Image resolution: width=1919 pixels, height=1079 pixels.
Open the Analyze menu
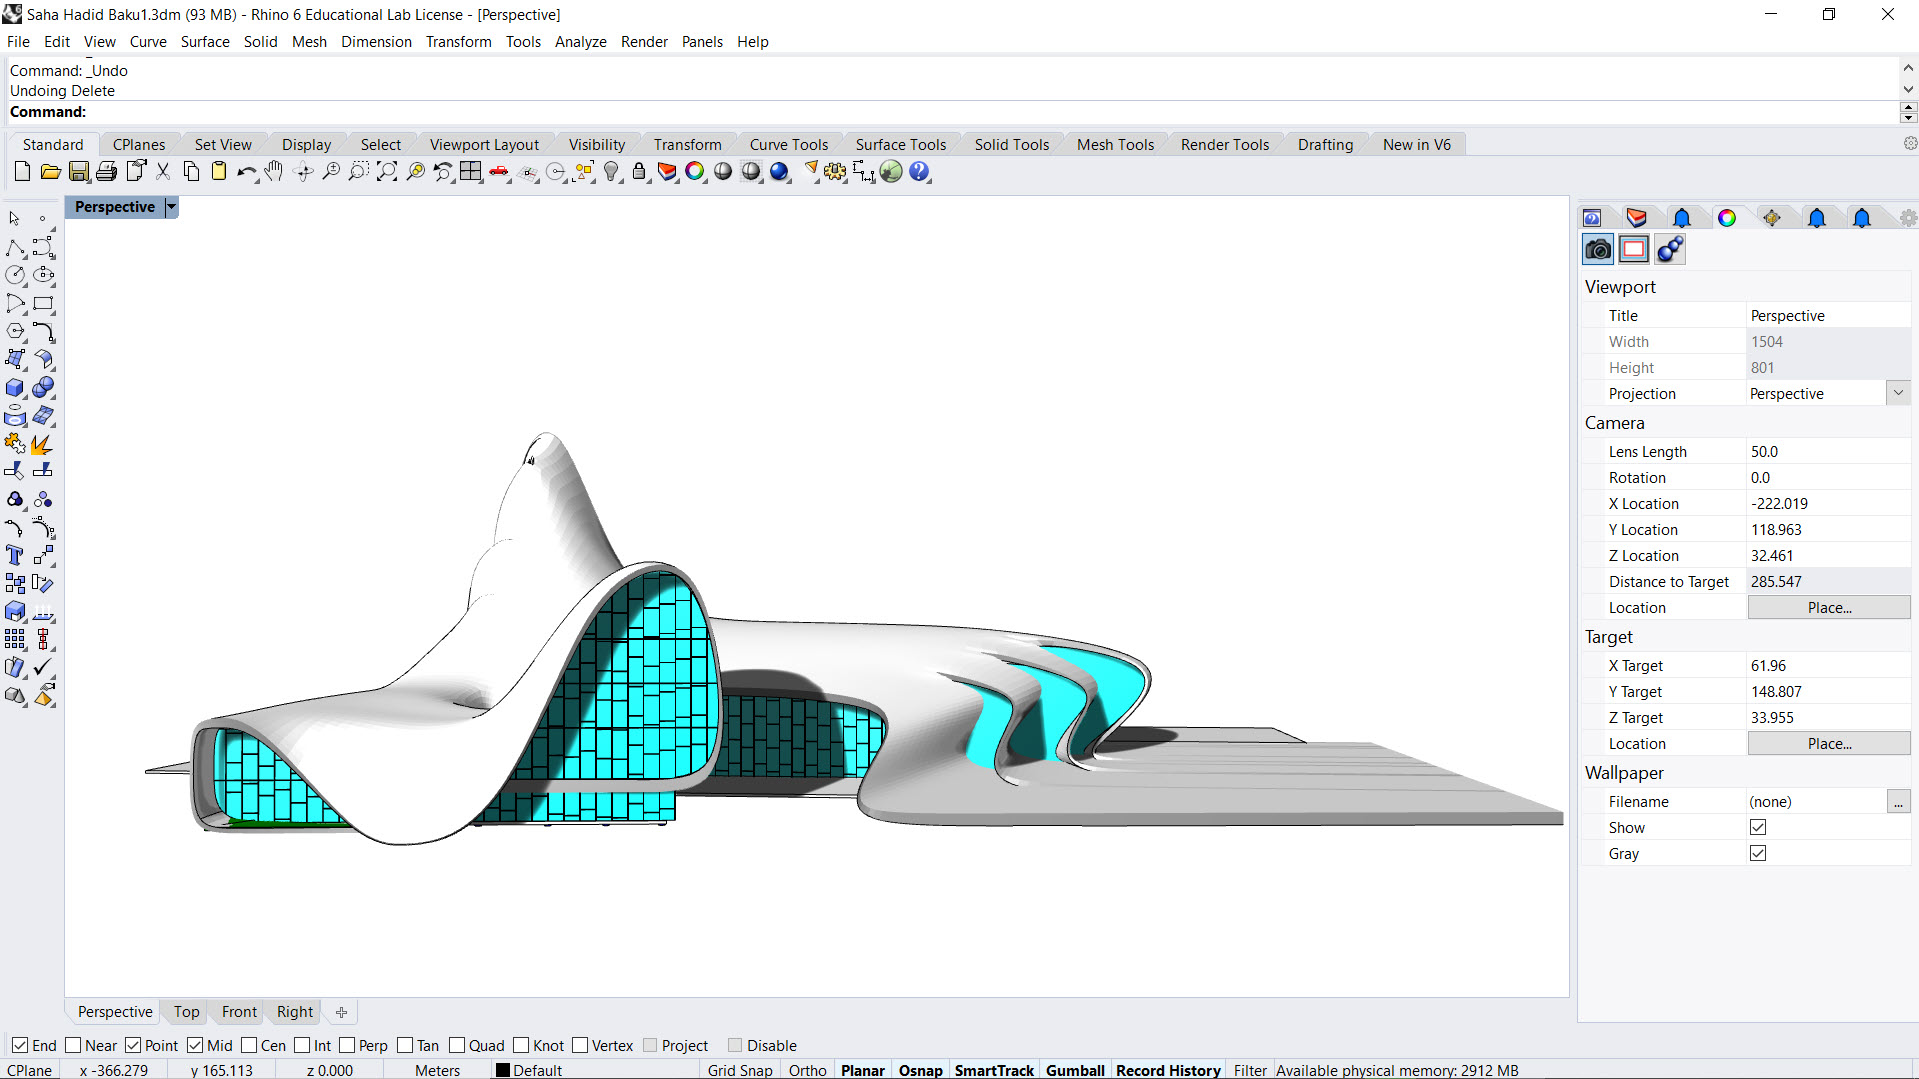(581, 41)
